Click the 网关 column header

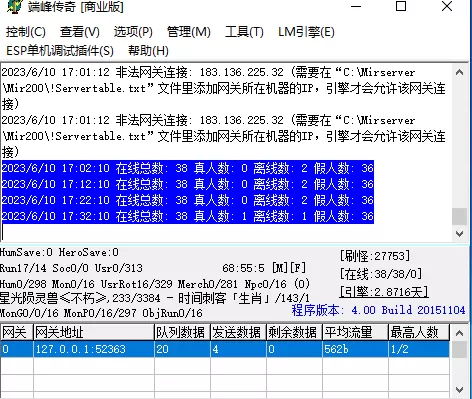pyautogui.click(x=17, y=332)
